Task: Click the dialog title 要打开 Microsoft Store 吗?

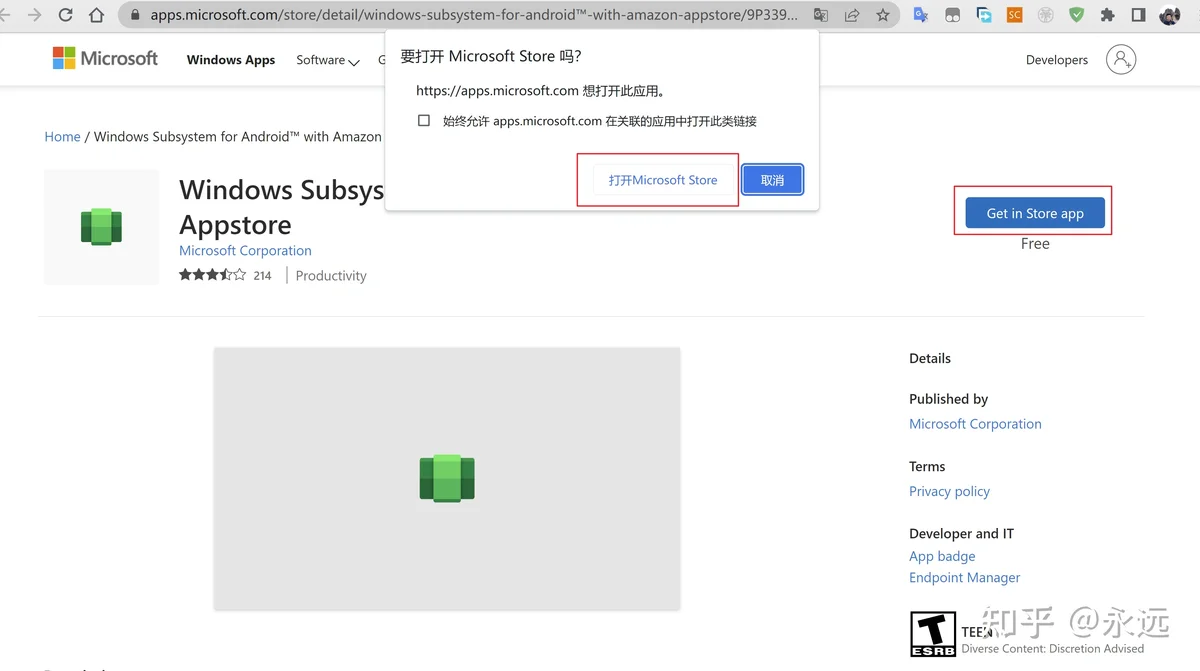Action: coord(491,56)
